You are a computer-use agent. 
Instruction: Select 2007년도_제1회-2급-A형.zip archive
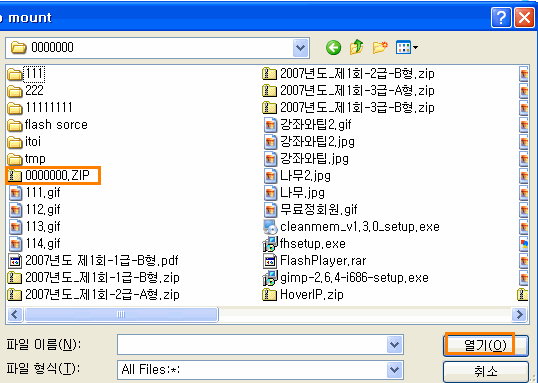coord(94,295)
